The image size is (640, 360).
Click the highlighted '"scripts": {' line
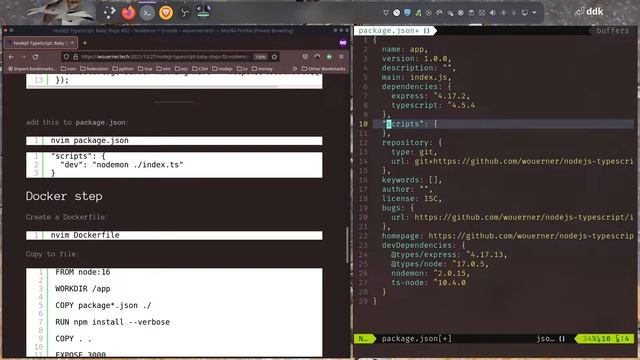(x=503, y=124)
